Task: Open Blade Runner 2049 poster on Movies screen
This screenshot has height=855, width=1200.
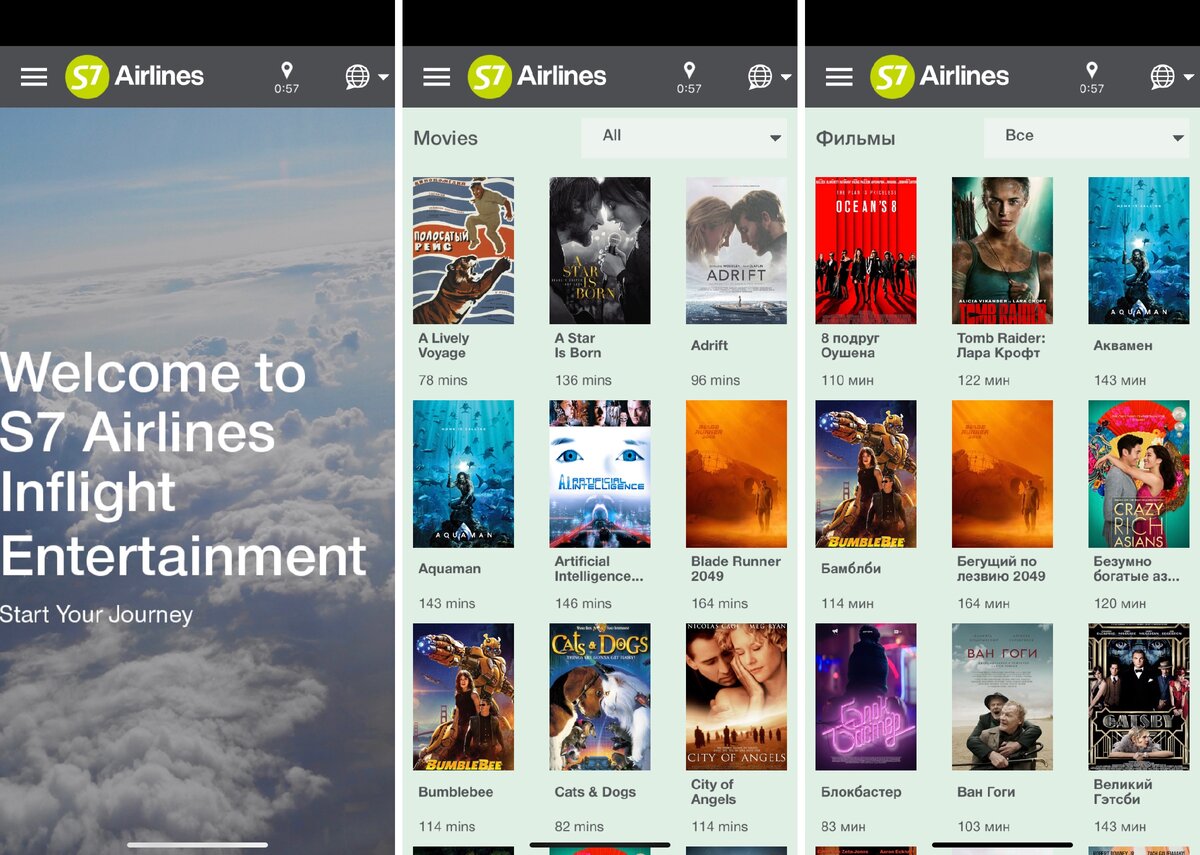Action: coord(736,474)
